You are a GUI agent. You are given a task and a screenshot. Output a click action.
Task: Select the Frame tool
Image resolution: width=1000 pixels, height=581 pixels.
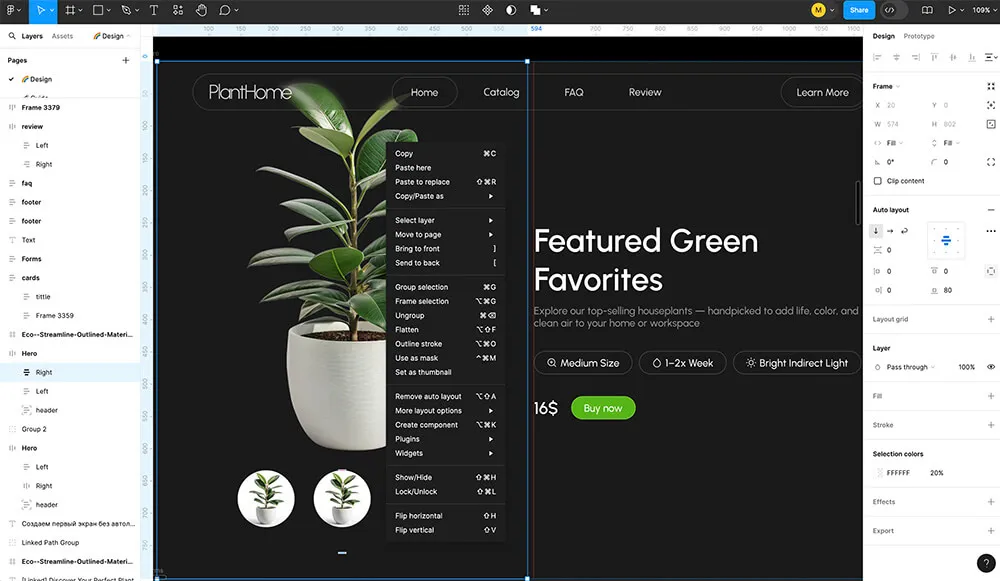[70, 10]
